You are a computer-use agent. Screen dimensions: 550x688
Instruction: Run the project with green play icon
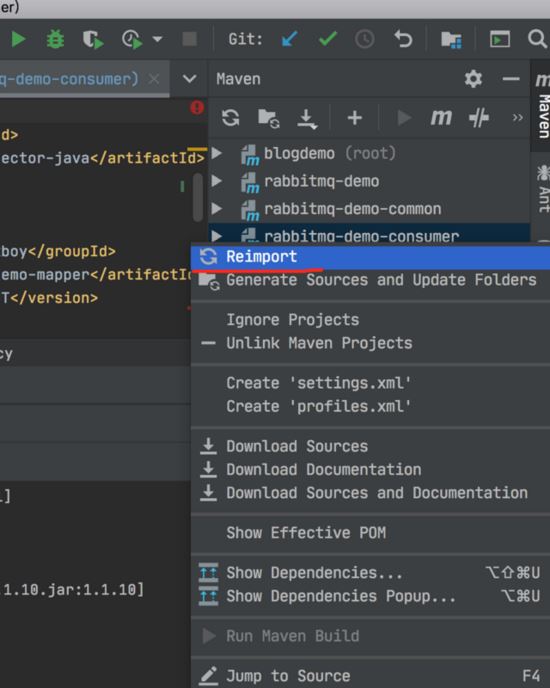tap(18, 39)
